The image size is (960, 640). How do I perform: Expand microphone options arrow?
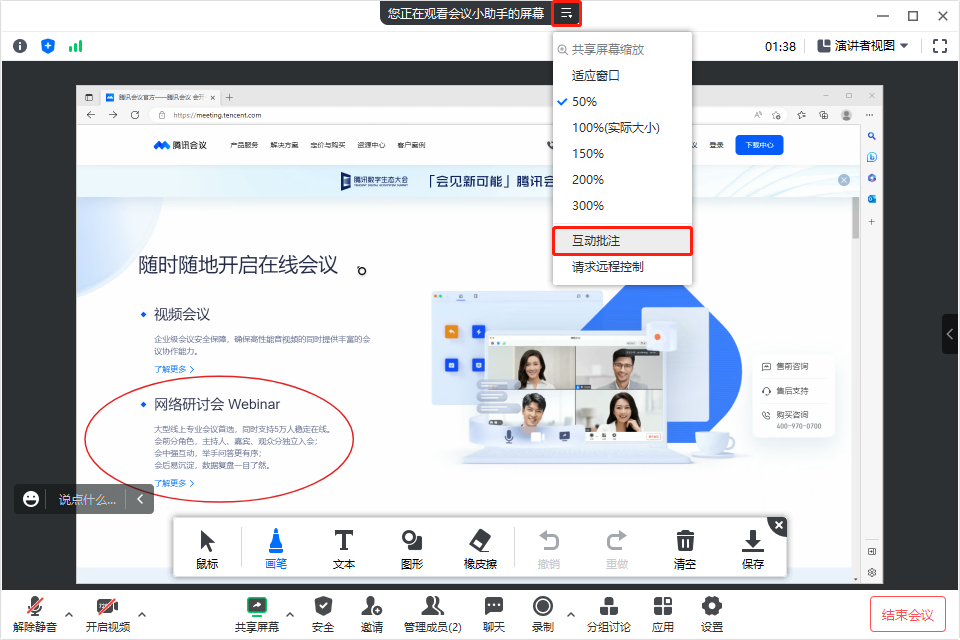(69, 614)
